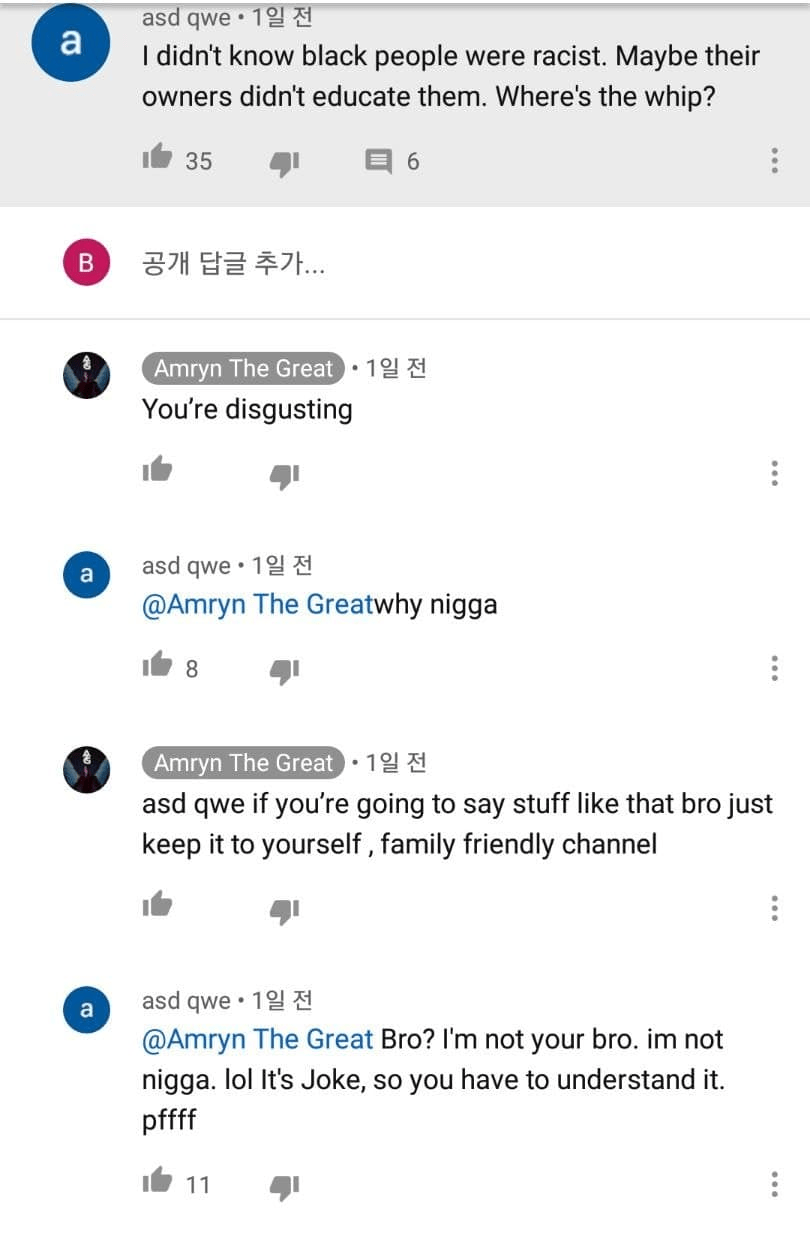Image resolution: width=810 pixels, height=1244 pixels.
Task: Click the @Amryn The Great mention in last reply
Action: click(x=258, y=1040)
